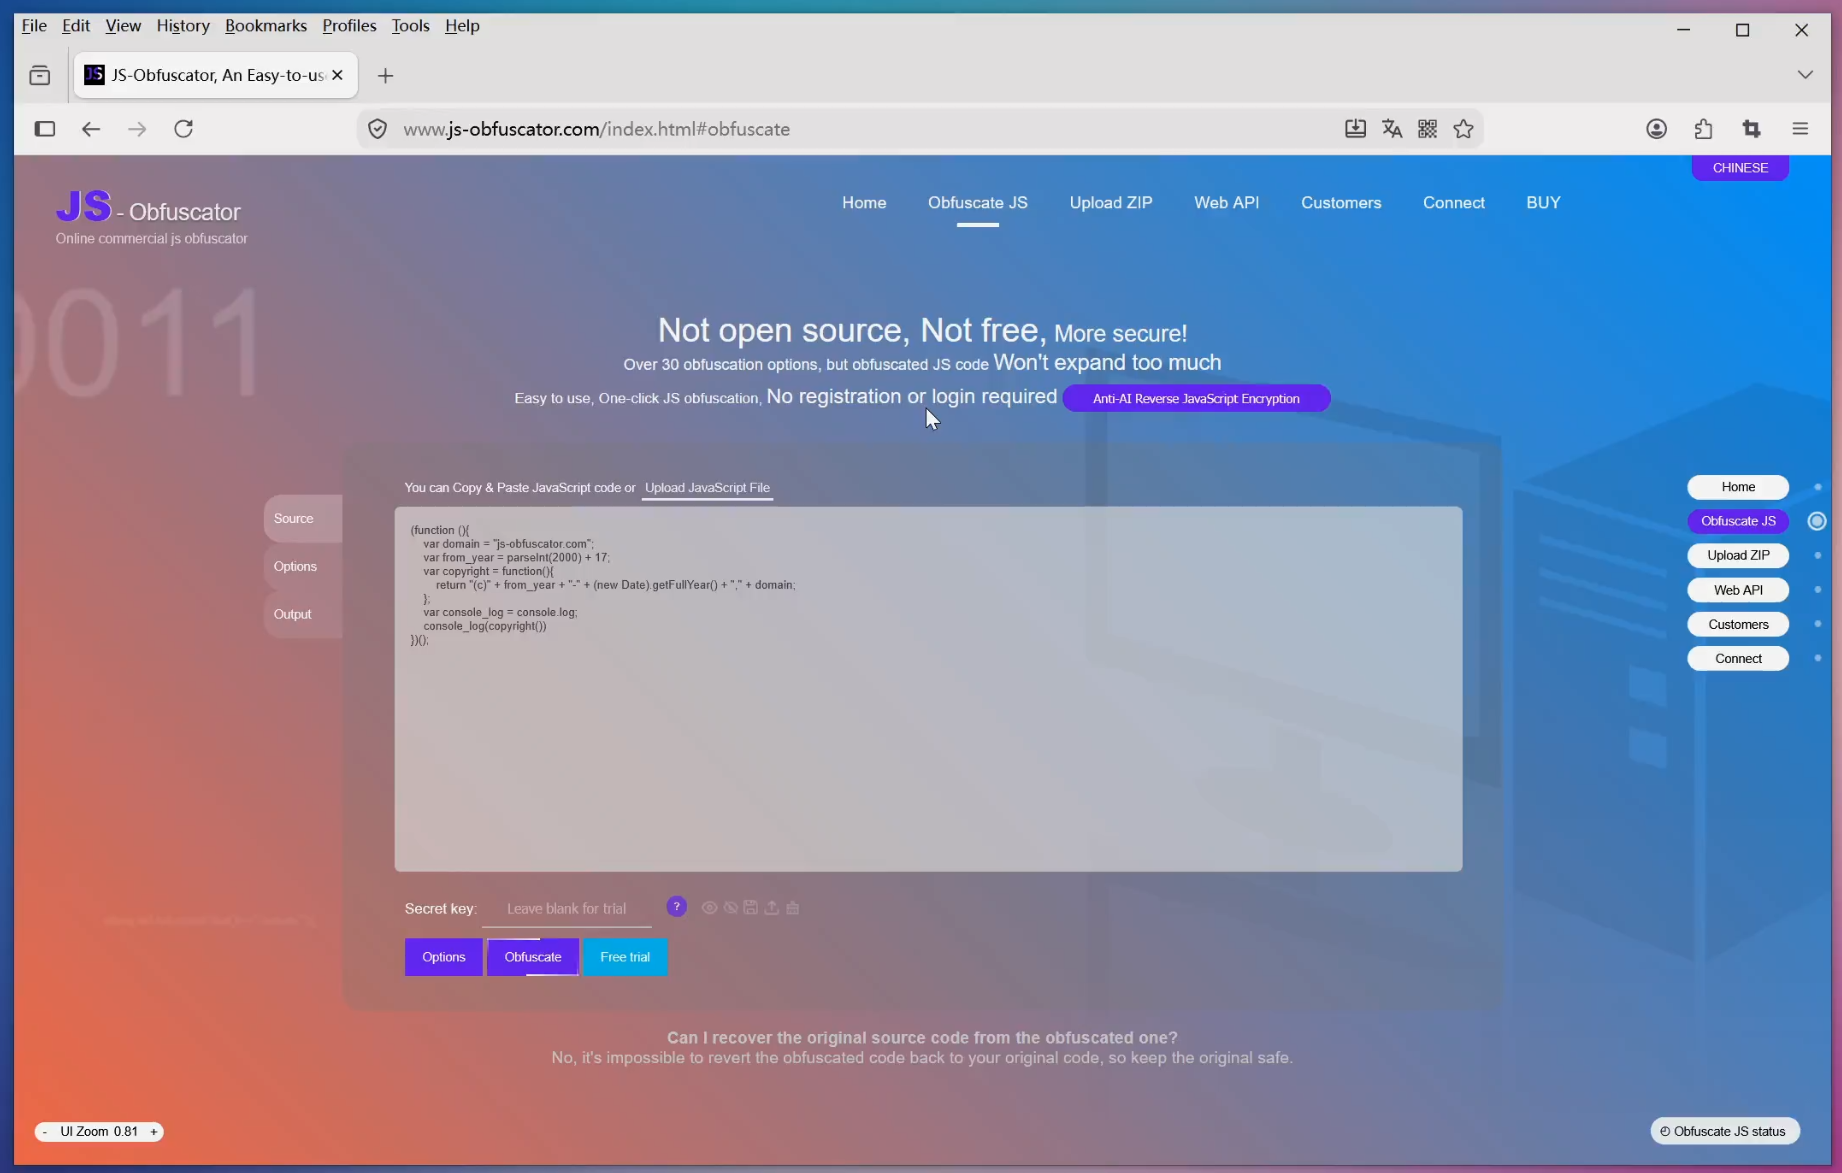Open the File menu
The width and height of the screenshot is (1842, 1173).
34,26
